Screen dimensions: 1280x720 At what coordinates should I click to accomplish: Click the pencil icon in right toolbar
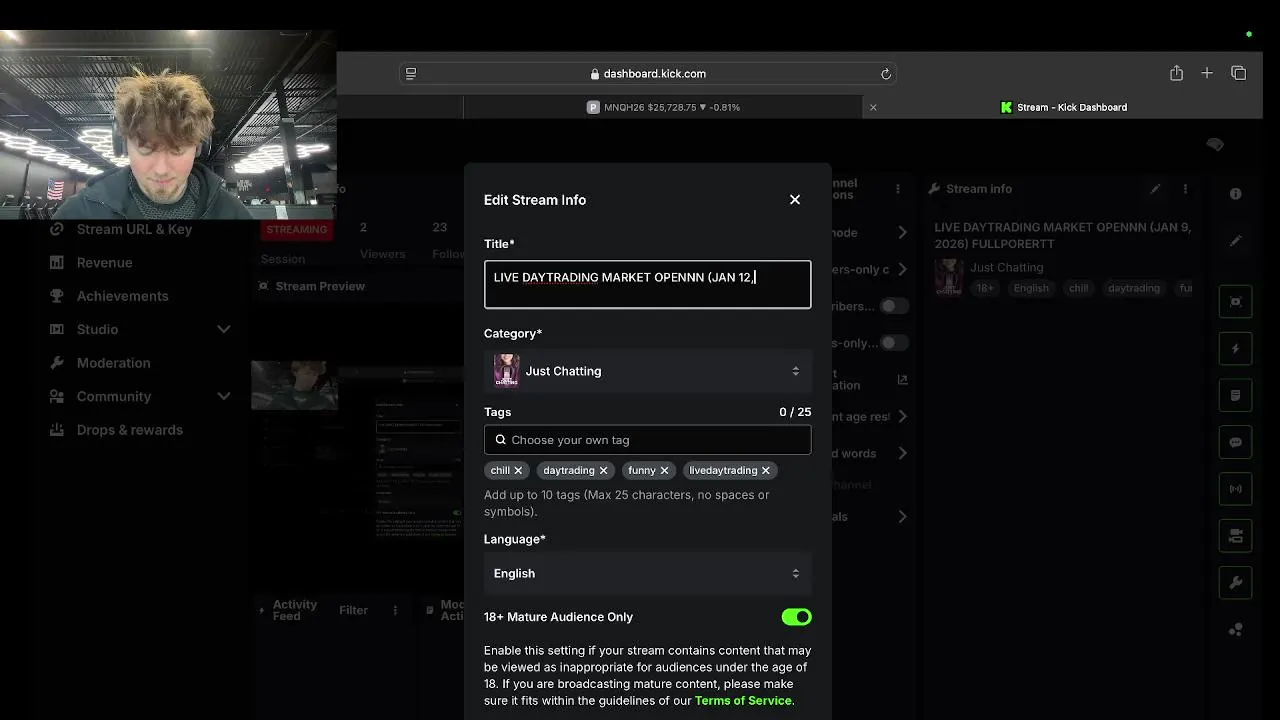pyautogui.click(x=1236, y=241)
